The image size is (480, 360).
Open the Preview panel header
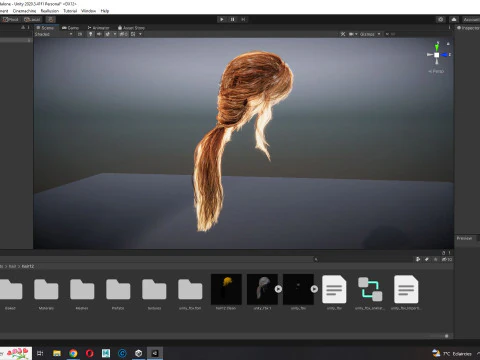[464, 238]
